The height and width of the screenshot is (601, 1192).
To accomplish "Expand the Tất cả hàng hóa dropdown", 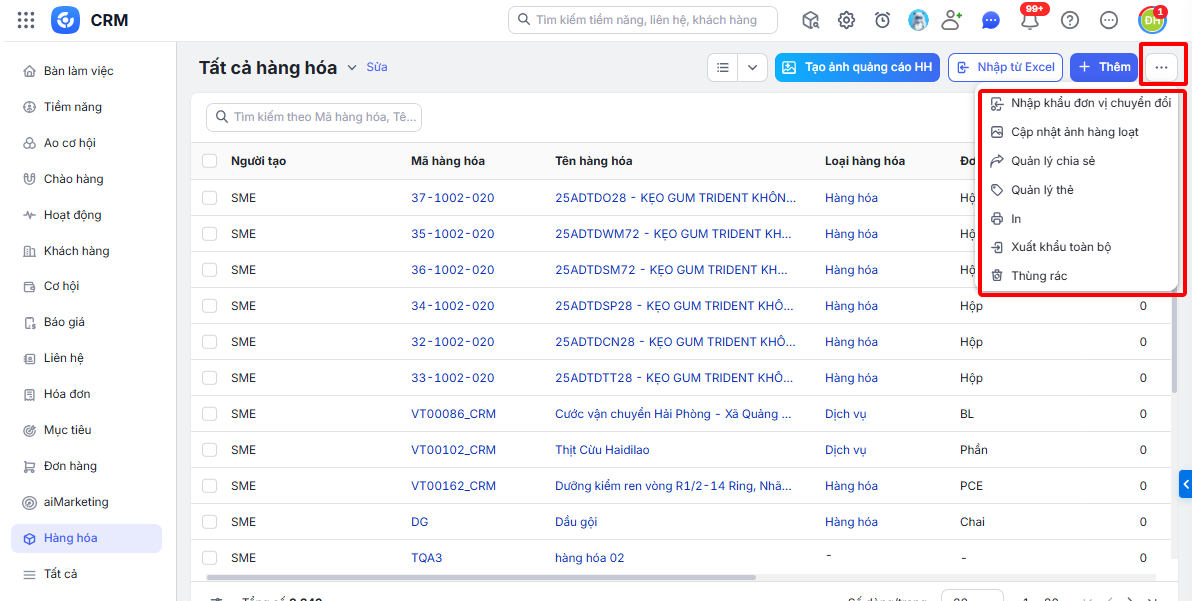I will (x=351, y=68).
